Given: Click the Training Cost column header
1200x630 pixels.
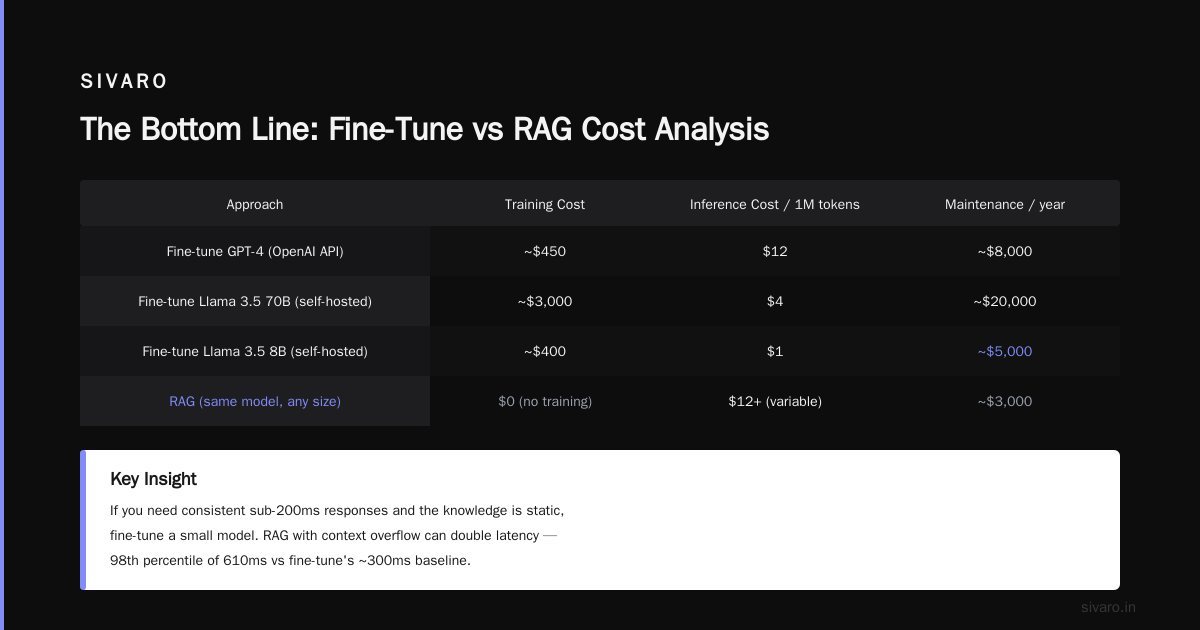Looking at the screenshot, I should click(x=545, y=204).
